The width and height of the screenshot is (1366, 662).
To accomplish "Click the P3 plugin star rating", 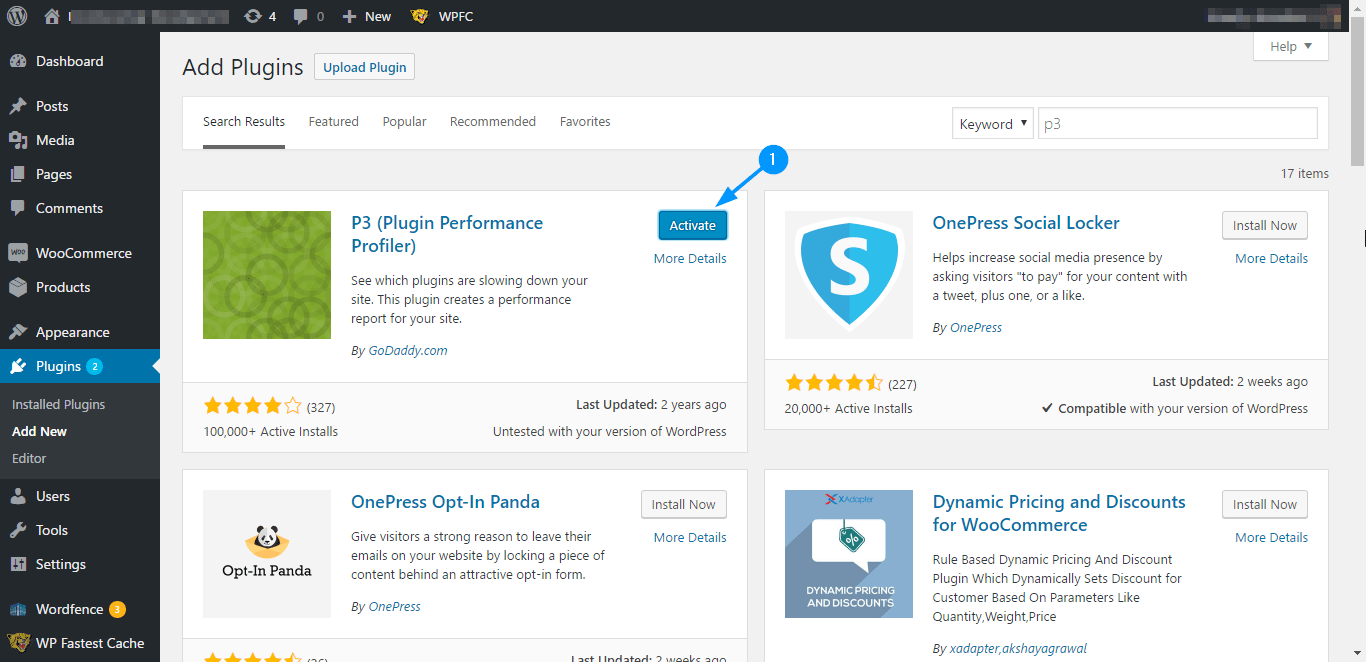I will (252, 406).
